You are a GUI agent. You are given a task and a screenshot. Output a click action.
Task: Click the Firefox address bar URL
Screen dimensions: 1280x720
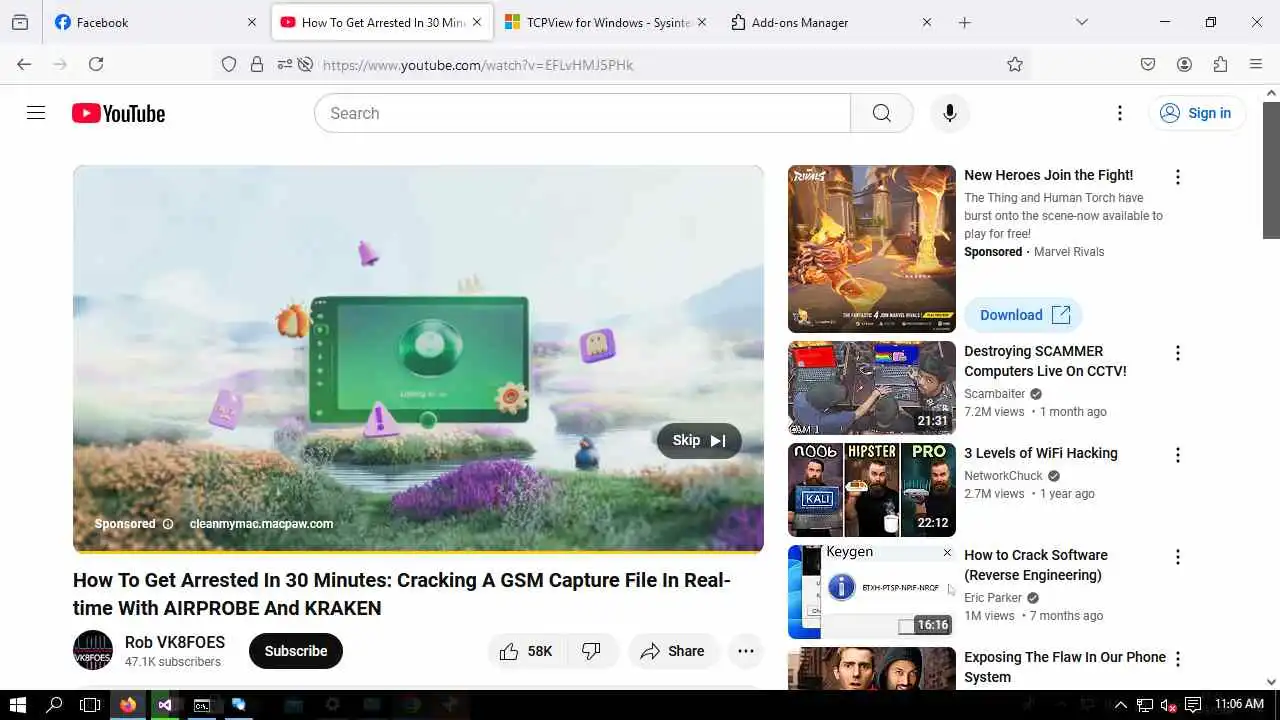(x=478, y=65)
